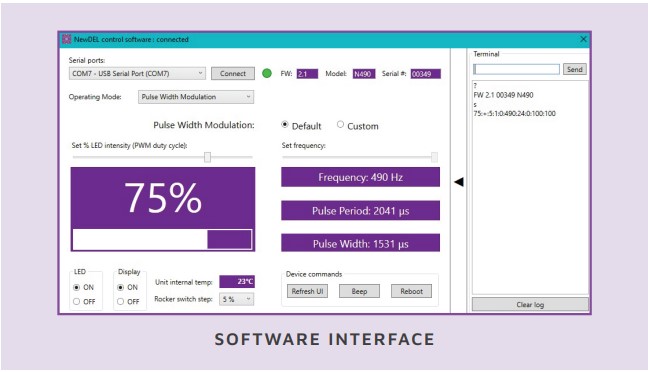Image resolution: width=648 pixels, height=372 pixels.
Task: Select LED ON radio button
Action: coord(76,287)
